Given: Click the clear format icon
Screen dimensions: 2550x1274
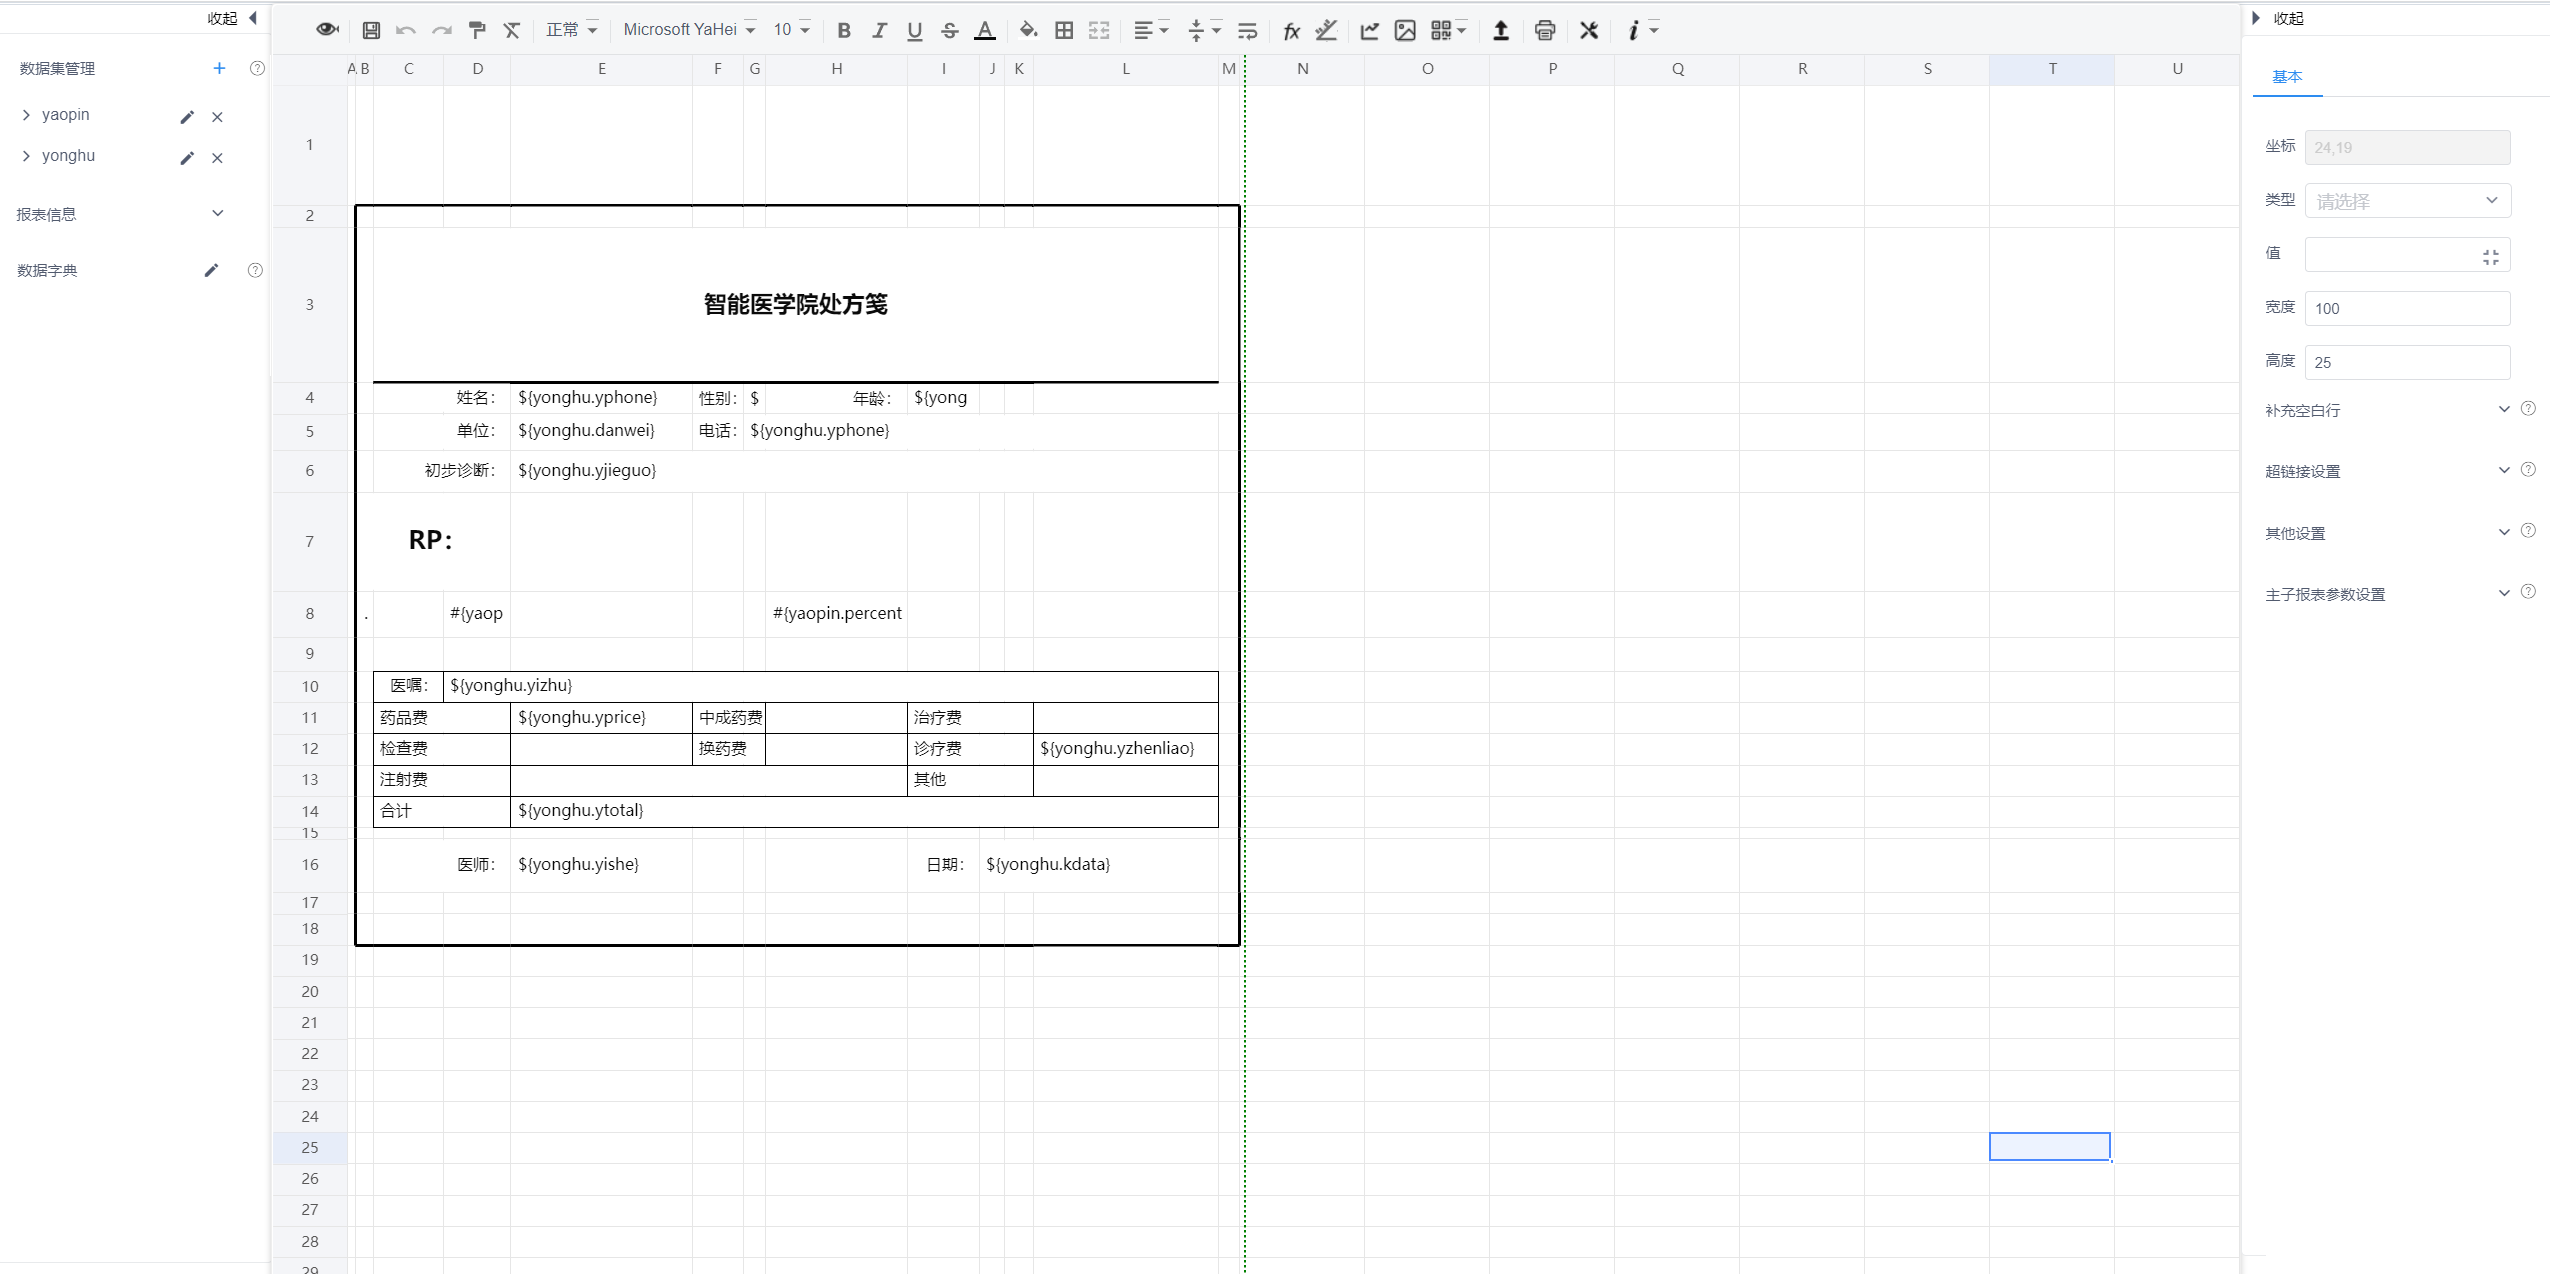Looking at the screenshot, I should point(512,30).
